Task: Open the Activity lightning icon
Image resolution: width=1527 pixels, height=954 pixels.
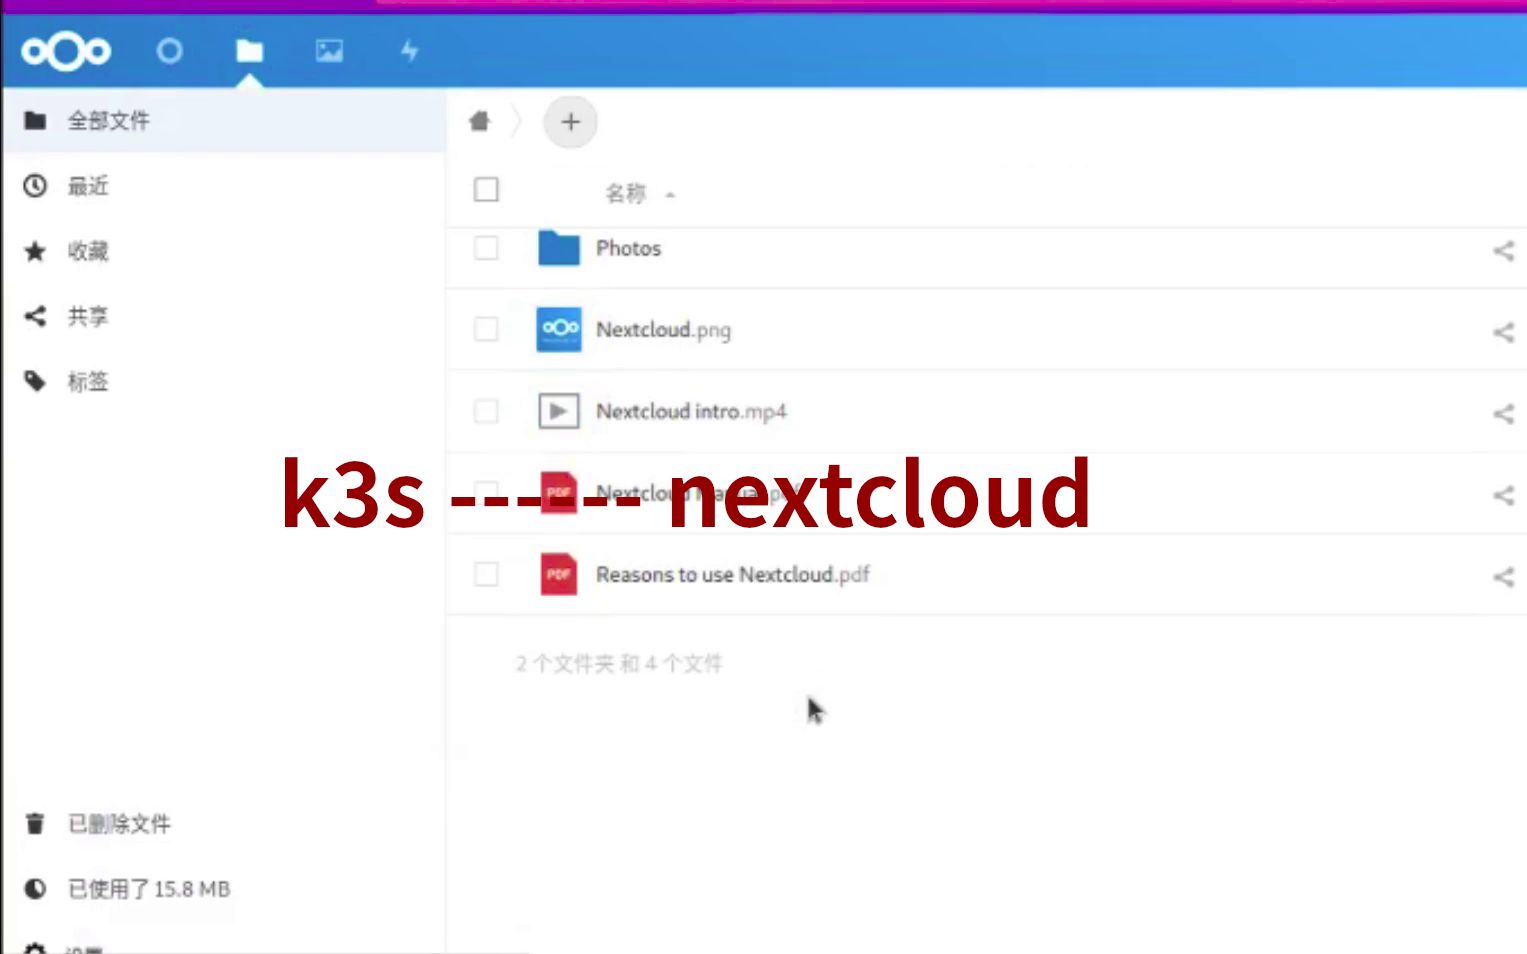Action: click(x=409, y=51)
